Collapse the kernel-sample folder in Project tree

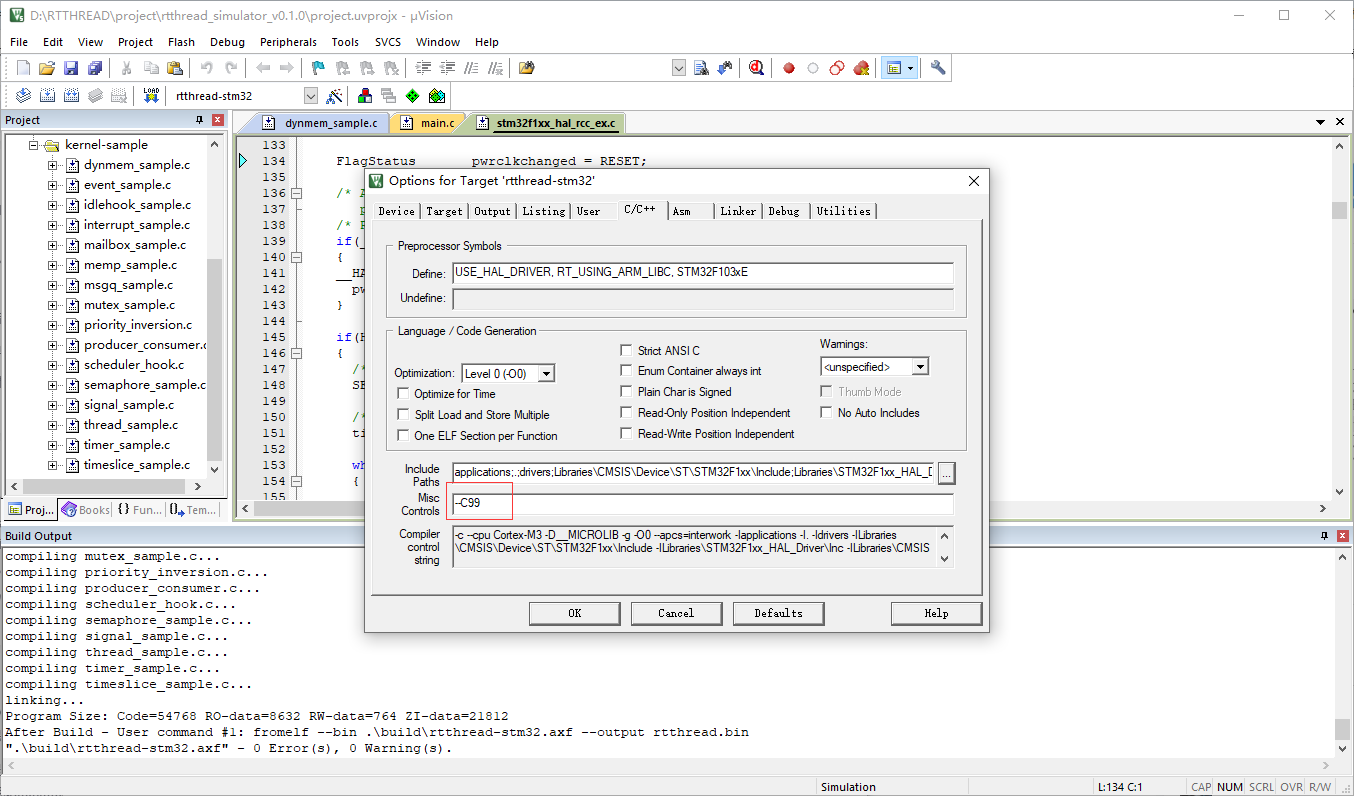tap(33, 145)
